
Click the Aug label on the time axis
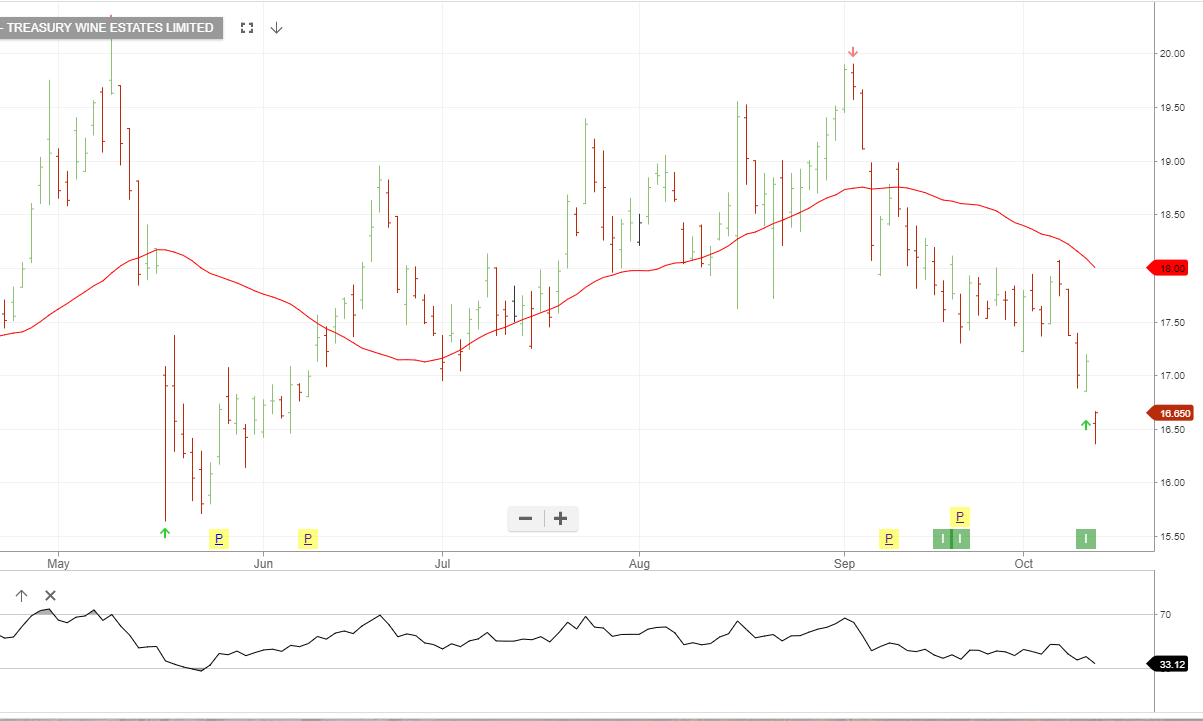[639, 564]
